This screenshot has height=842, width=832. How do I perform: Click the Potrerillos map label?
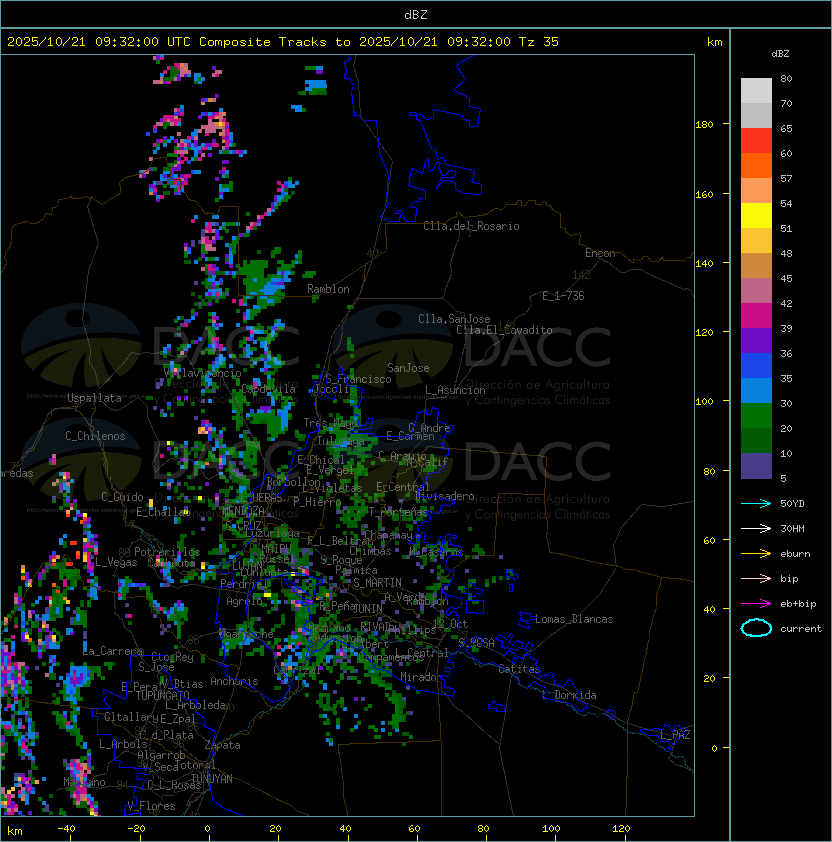pyautogui.click(x=167, y=552)
